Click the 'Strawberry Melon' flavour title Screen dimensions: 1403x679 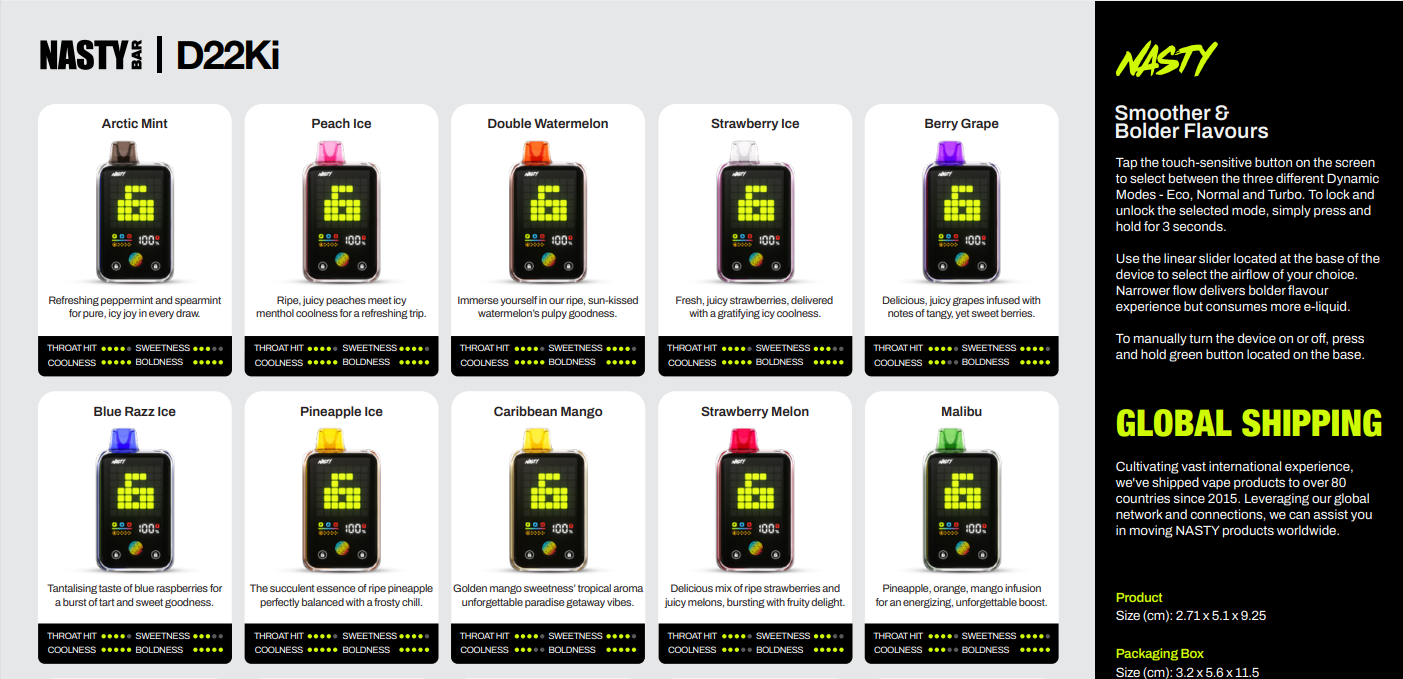tap(755, 412)
